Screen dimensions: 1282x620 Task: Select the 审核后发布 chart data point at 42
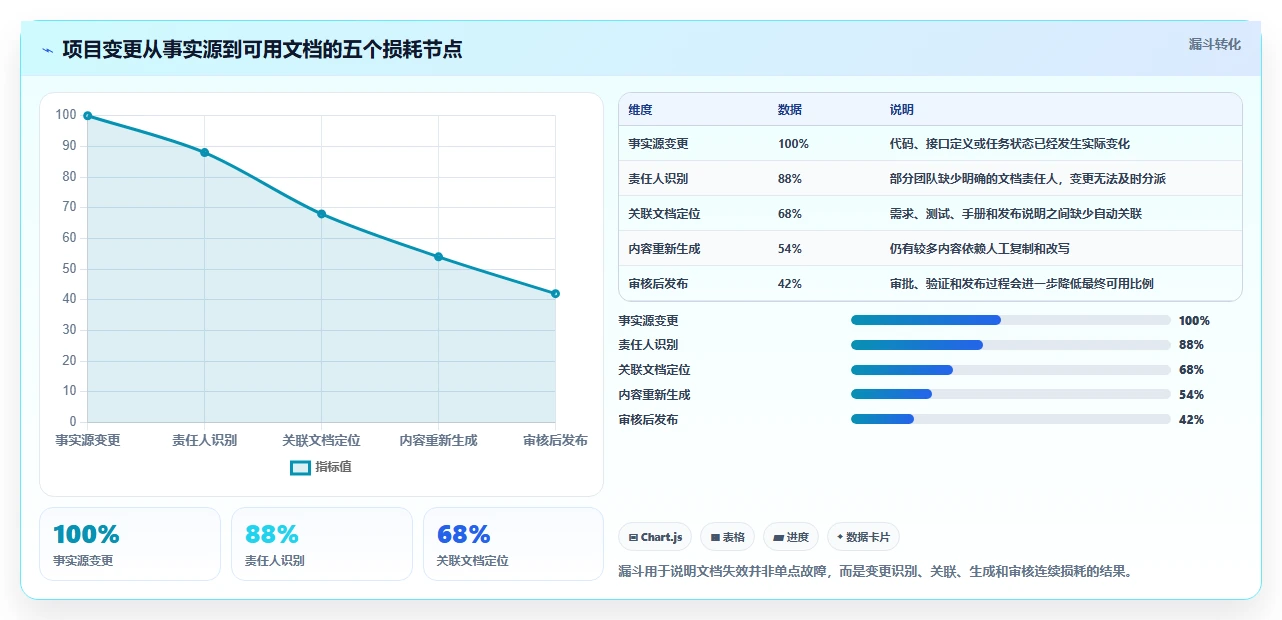555,294
